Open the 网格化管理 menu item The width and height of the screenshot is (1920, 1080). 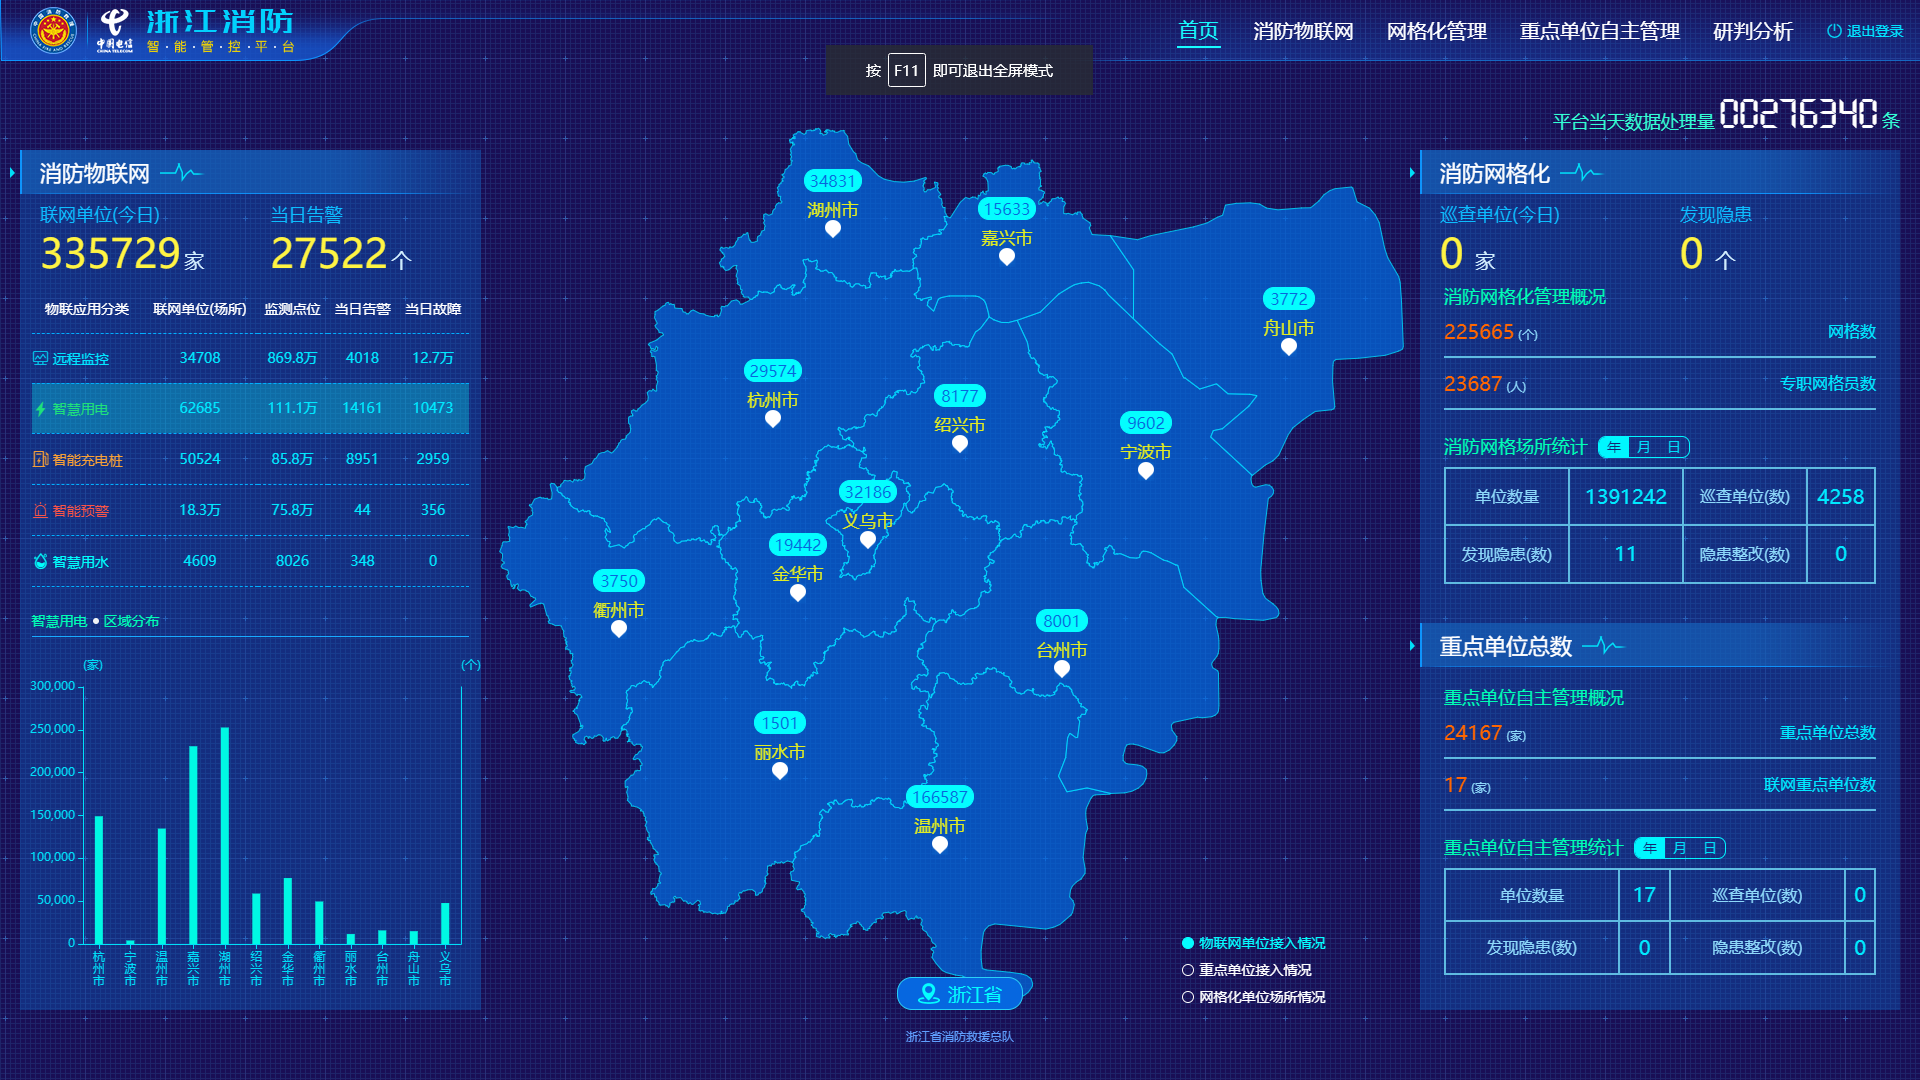(x=1436, y=32)
